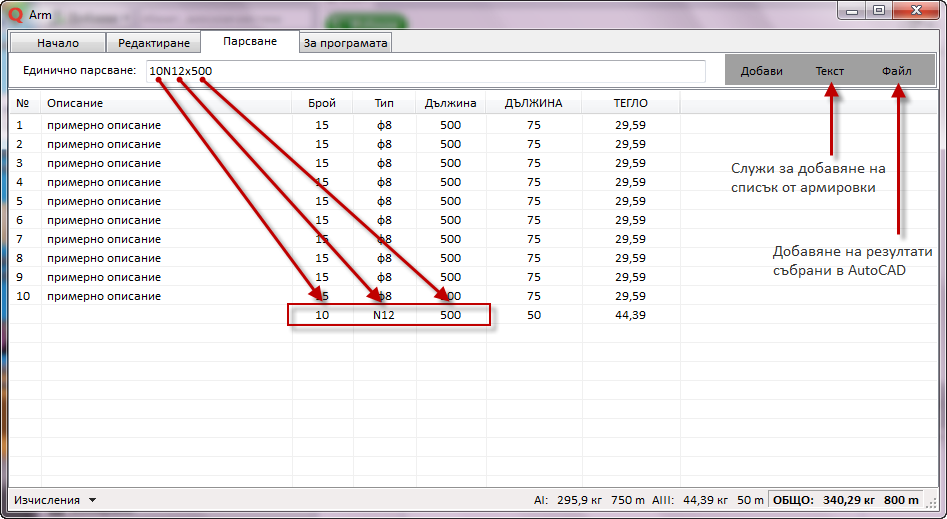Click the weight value 44,39 in last row

click(x=630, y=315)
